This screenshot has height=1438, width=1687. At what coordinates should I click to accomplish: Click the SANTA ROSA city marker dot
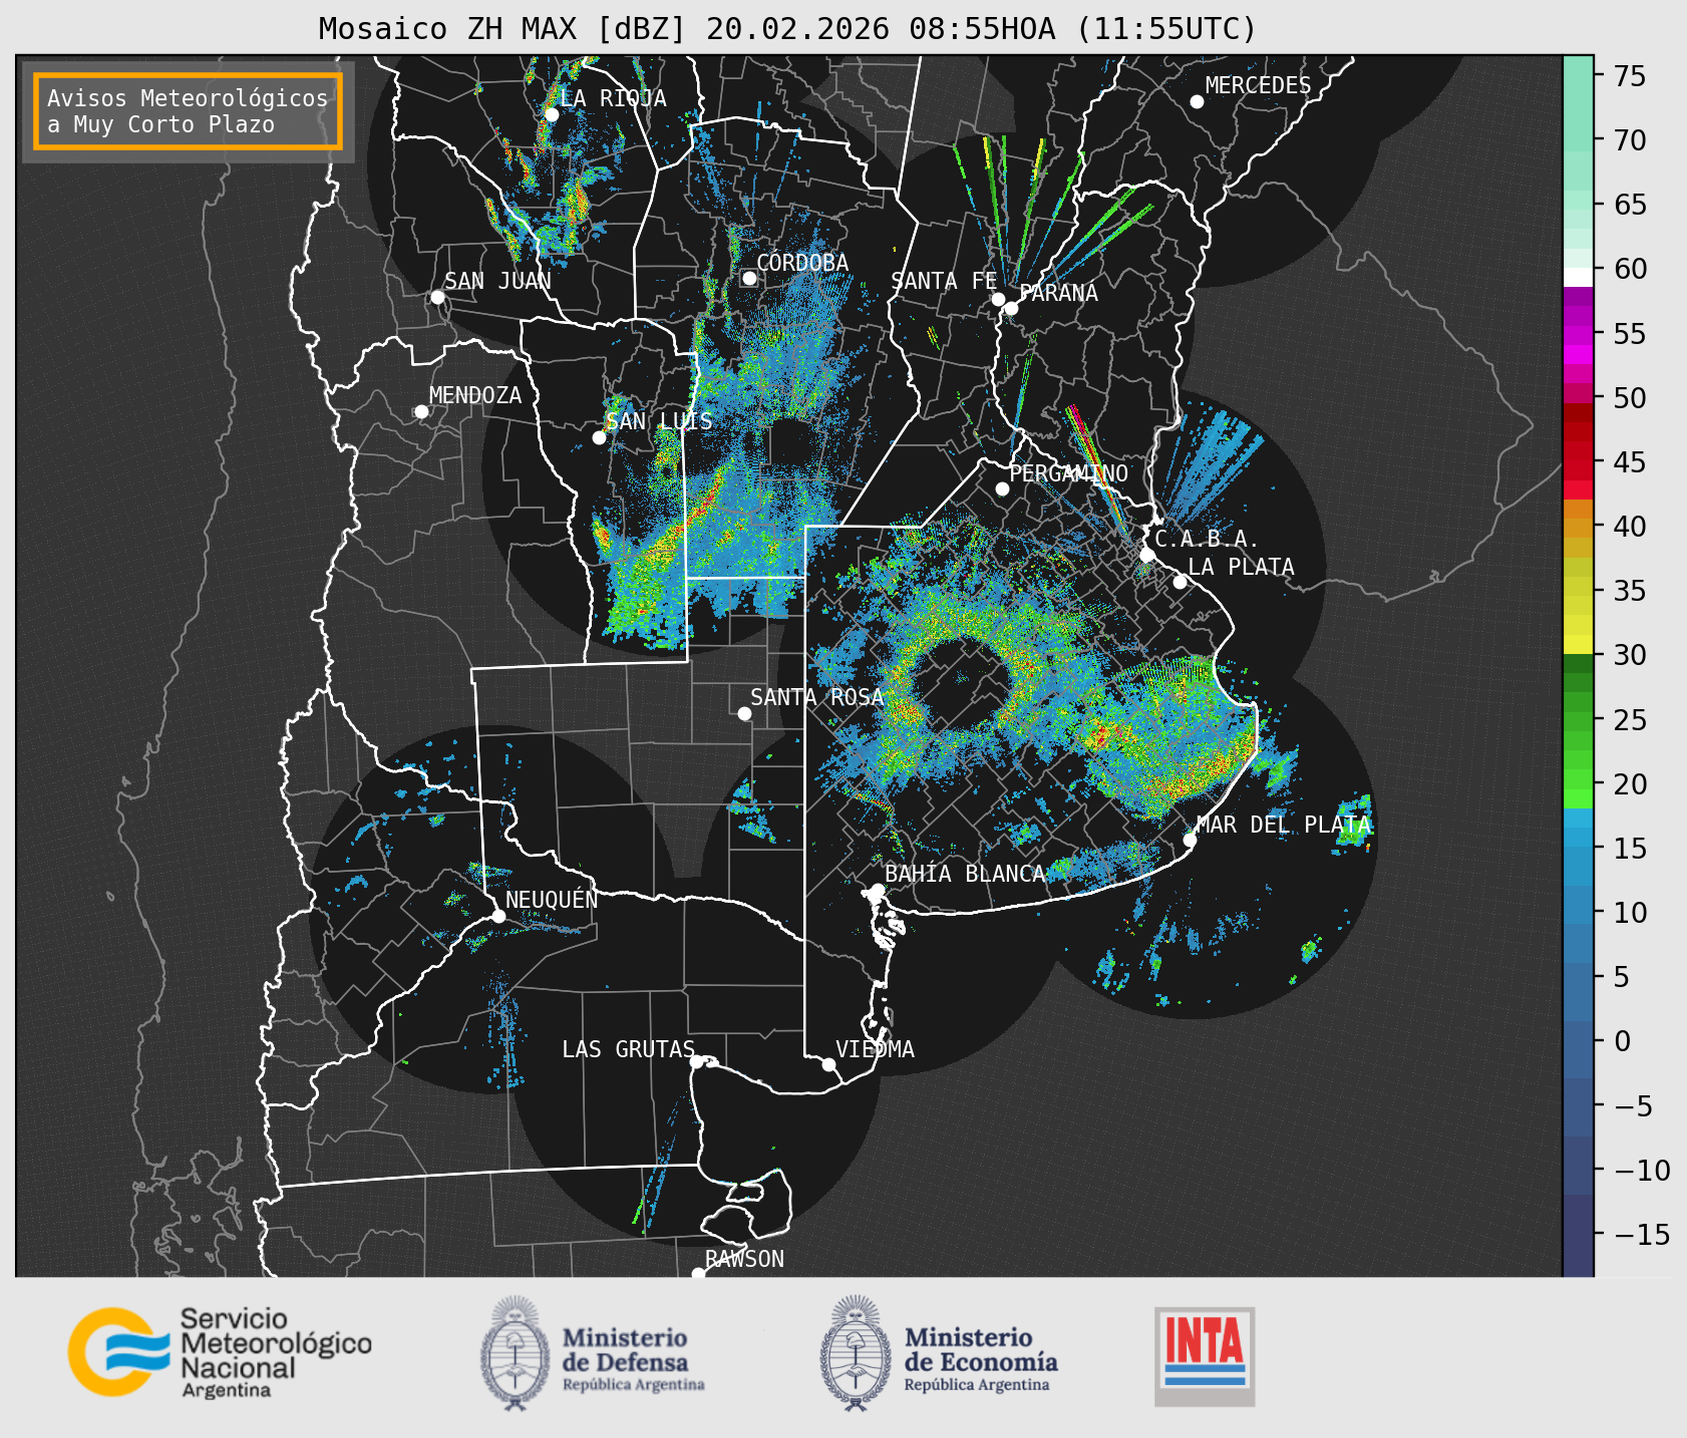pyautogui.click(x=744, y=713)
